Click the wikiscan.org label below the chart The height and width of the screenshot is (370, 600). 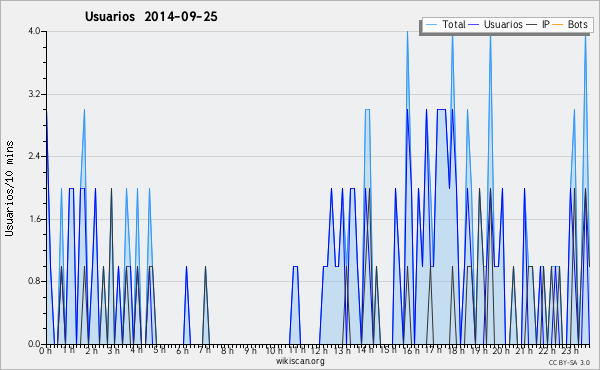300,361
